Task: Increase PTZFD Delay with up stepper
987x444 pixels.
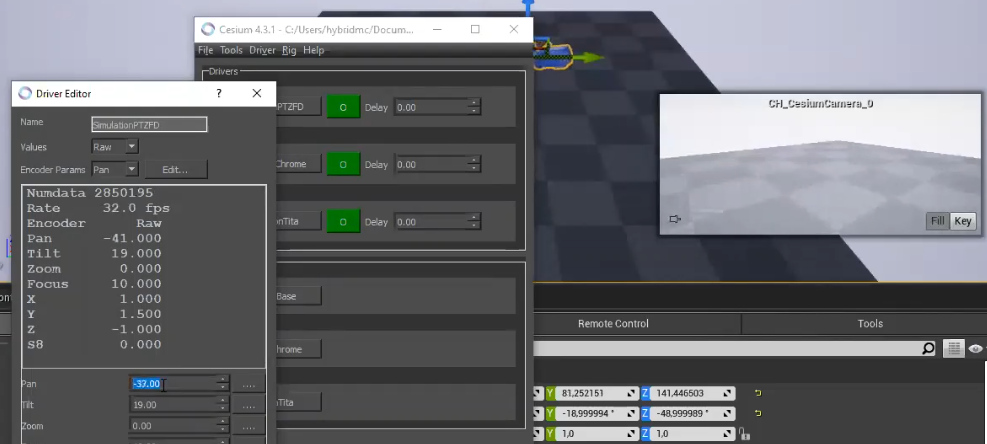Action: click(473, 103)
